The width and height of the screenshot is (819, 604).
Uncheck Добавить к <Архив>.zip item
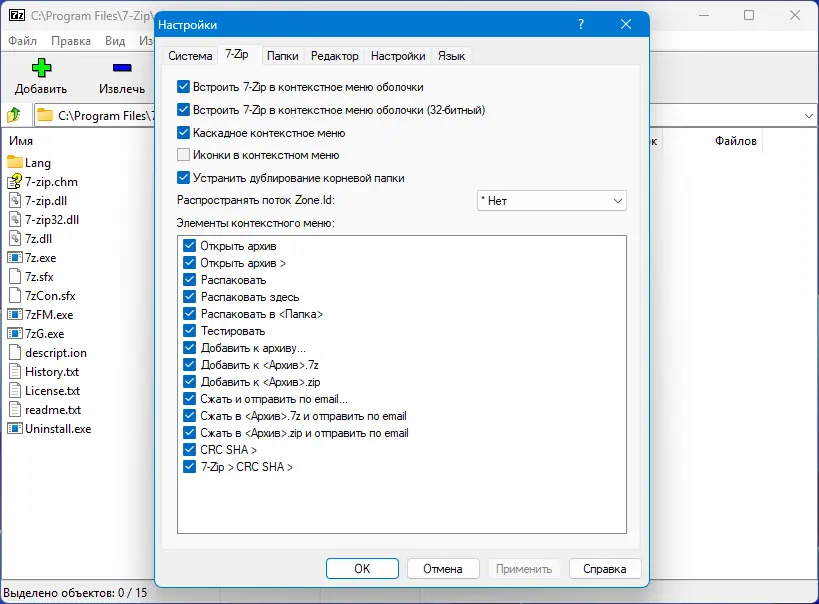(x=190, y=382)
